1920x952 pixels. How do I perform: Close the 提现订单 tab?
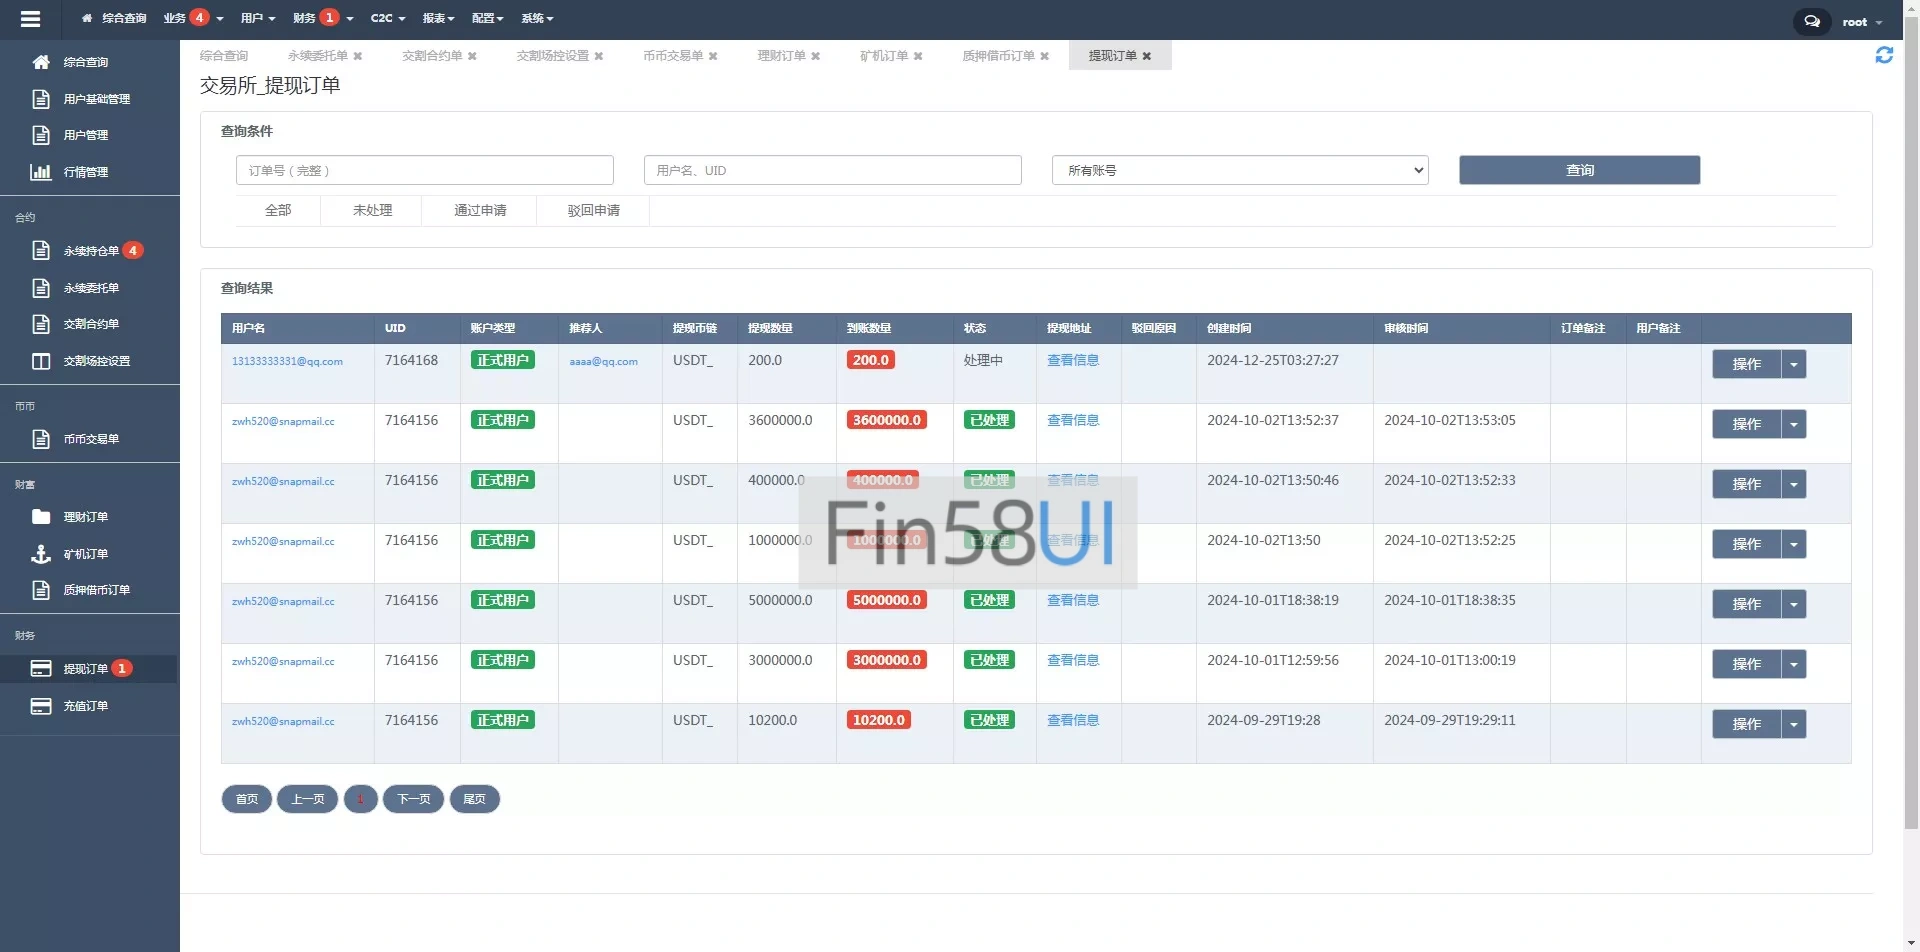tap(1147, 56)
